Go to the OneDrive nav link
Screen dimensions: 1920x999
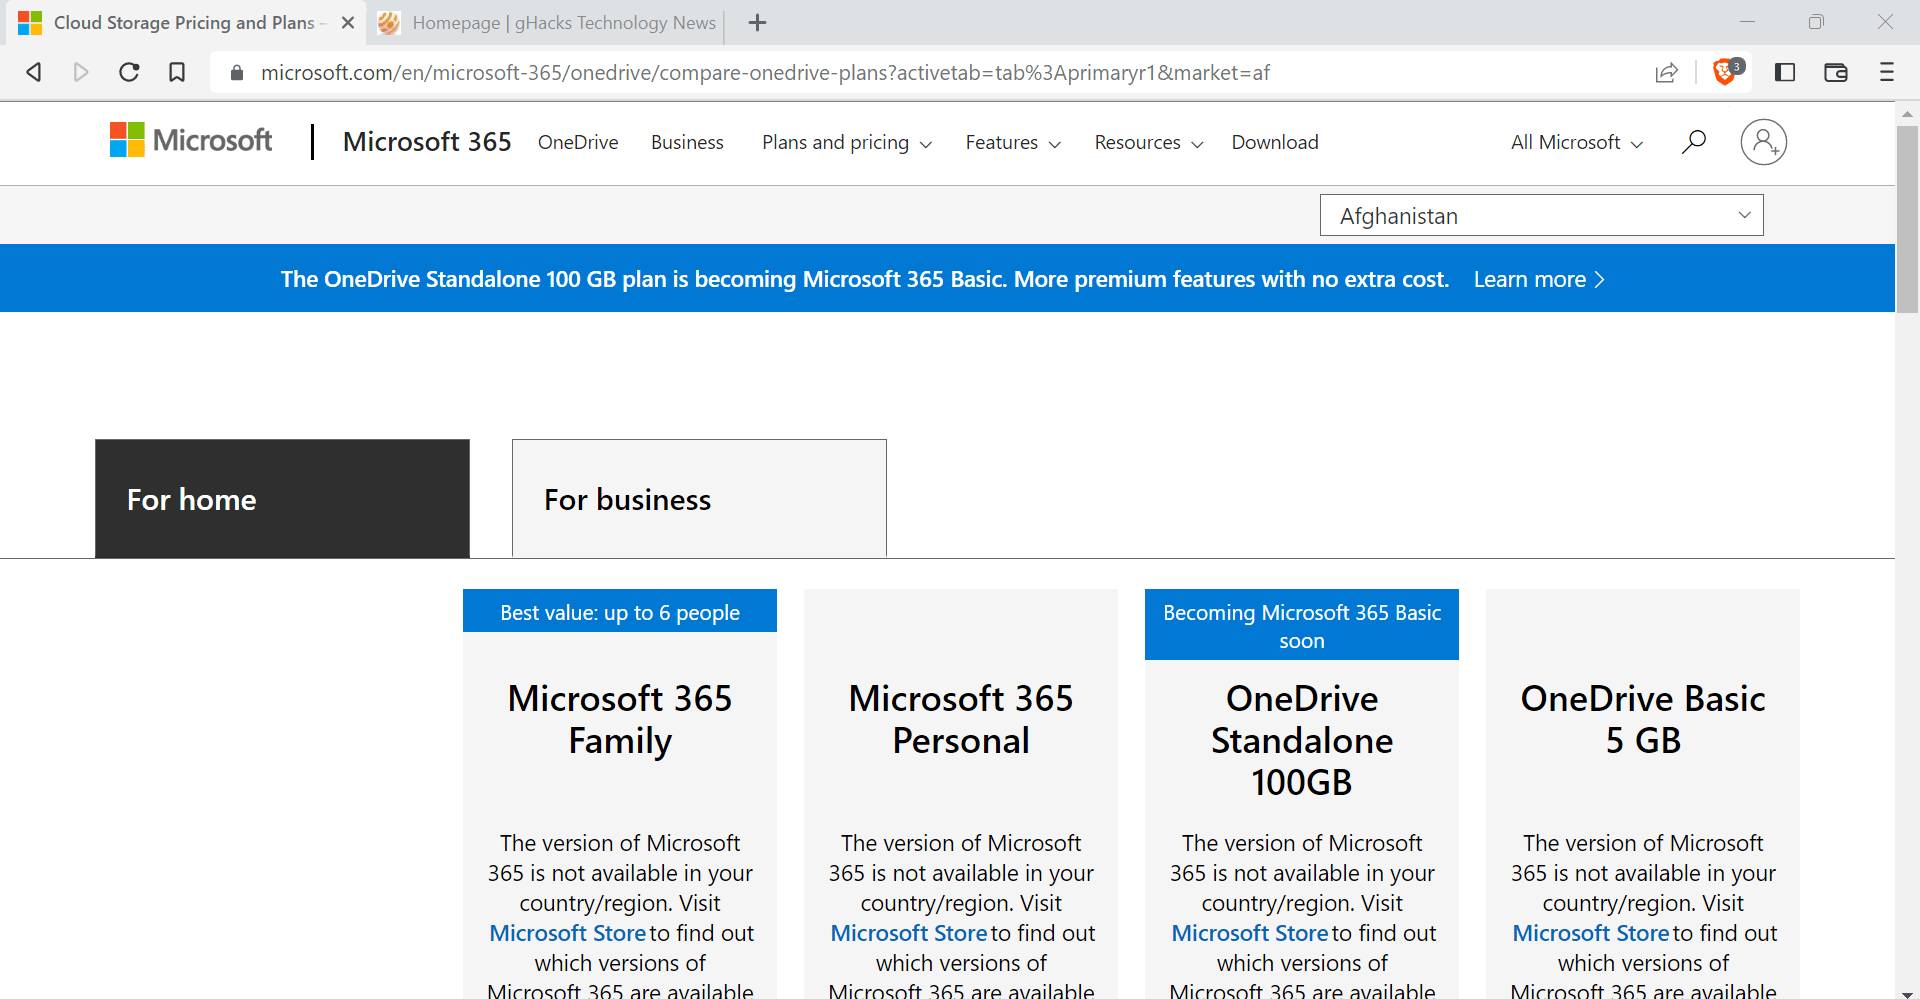pos(578,142)
